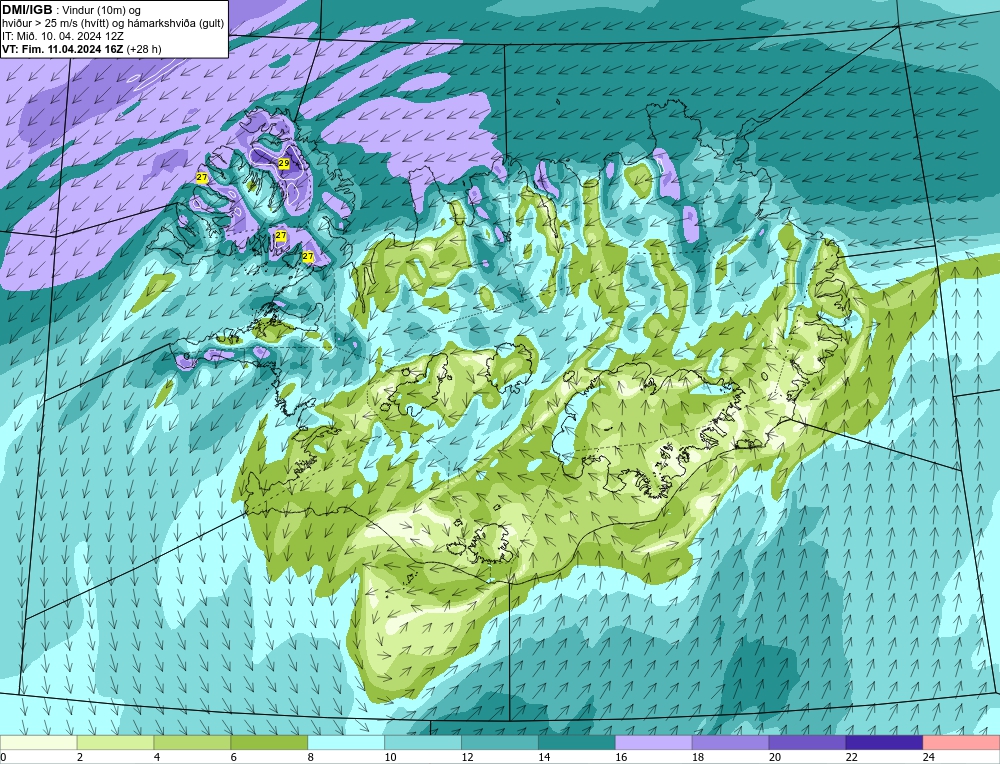Click the legend scale value '6'
Viewport: 1000px width, 764px height.
click(234, 757)
